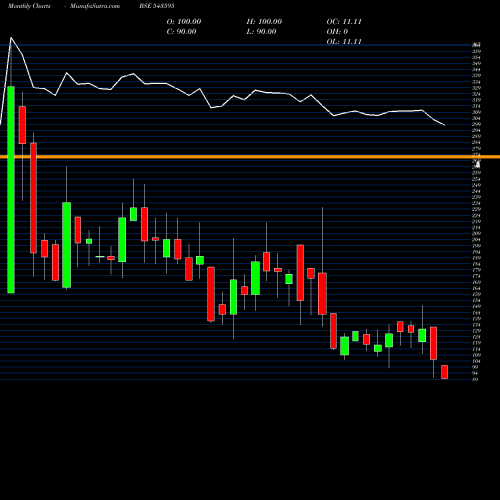Click the "279" price axis label
This screenshot has height=500, width=500.
(476, 149)
